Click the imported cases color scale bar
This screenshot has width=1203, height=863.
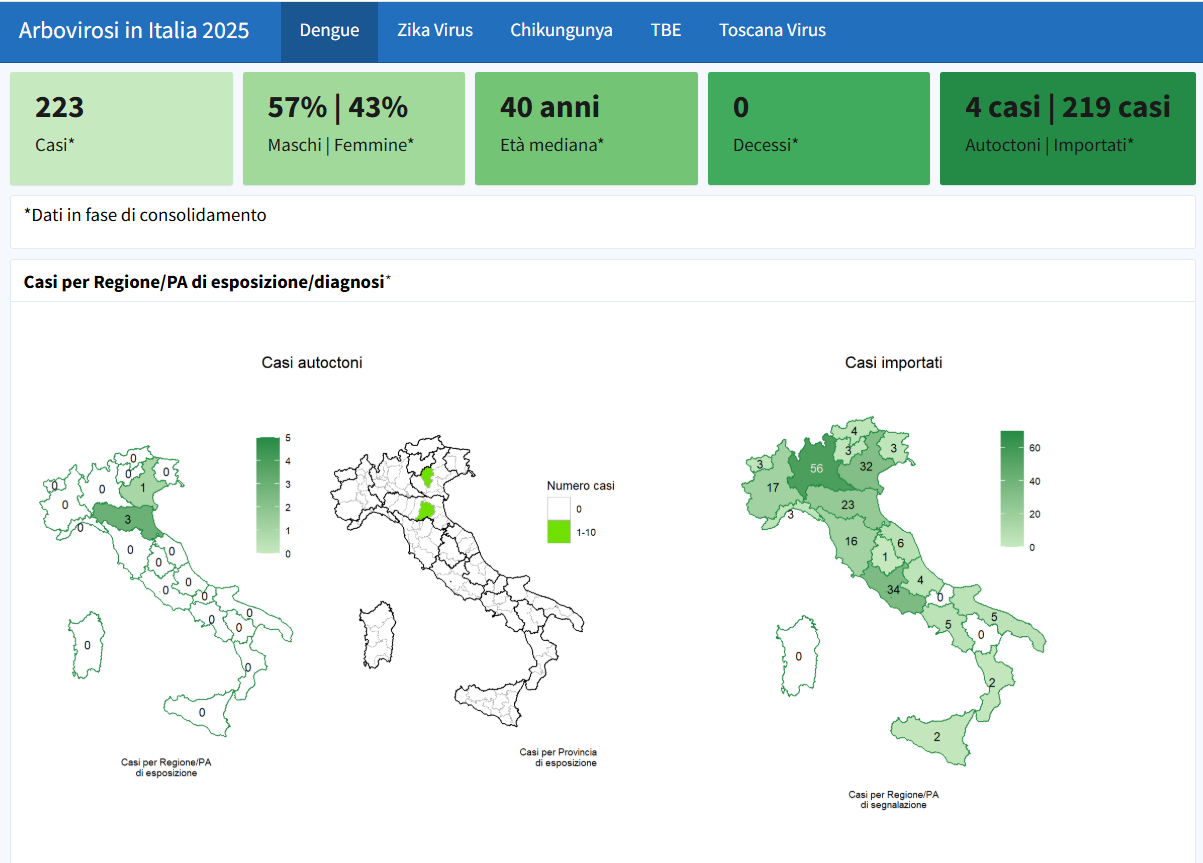1011,488
